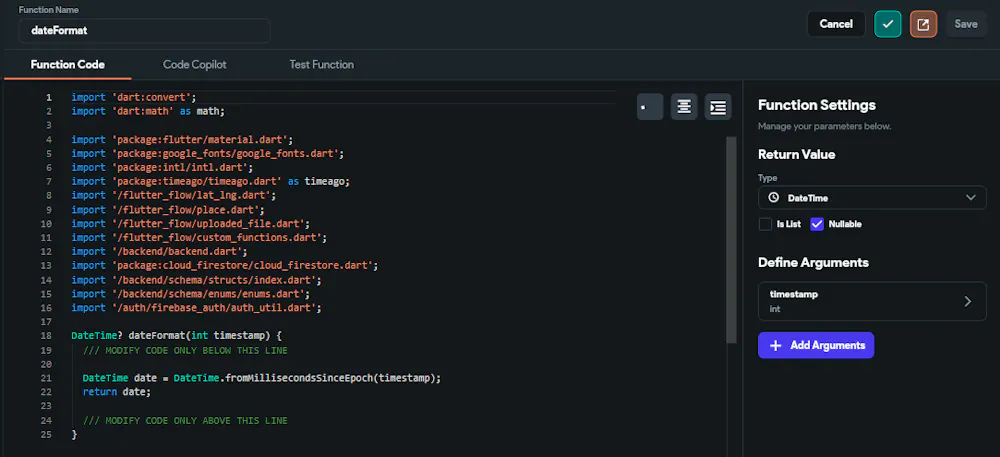Click the place.dart import line
Image resolution: width=1000 pixels, height=457 pixels.
tap(168, 210)
